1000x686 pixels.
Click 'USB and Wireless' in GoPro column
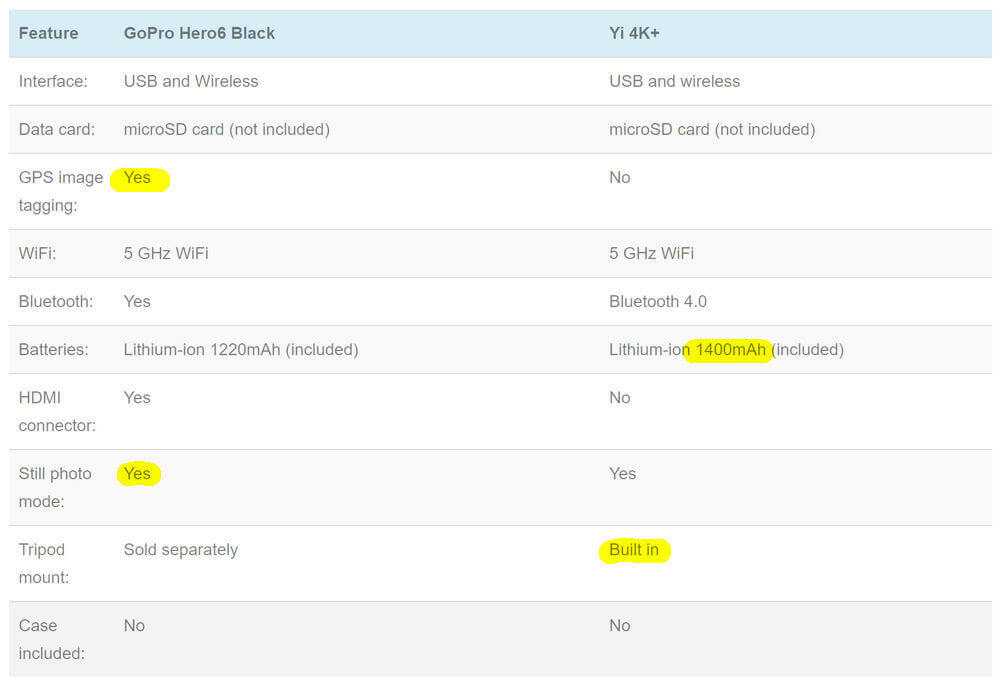[x=191, y=81]
